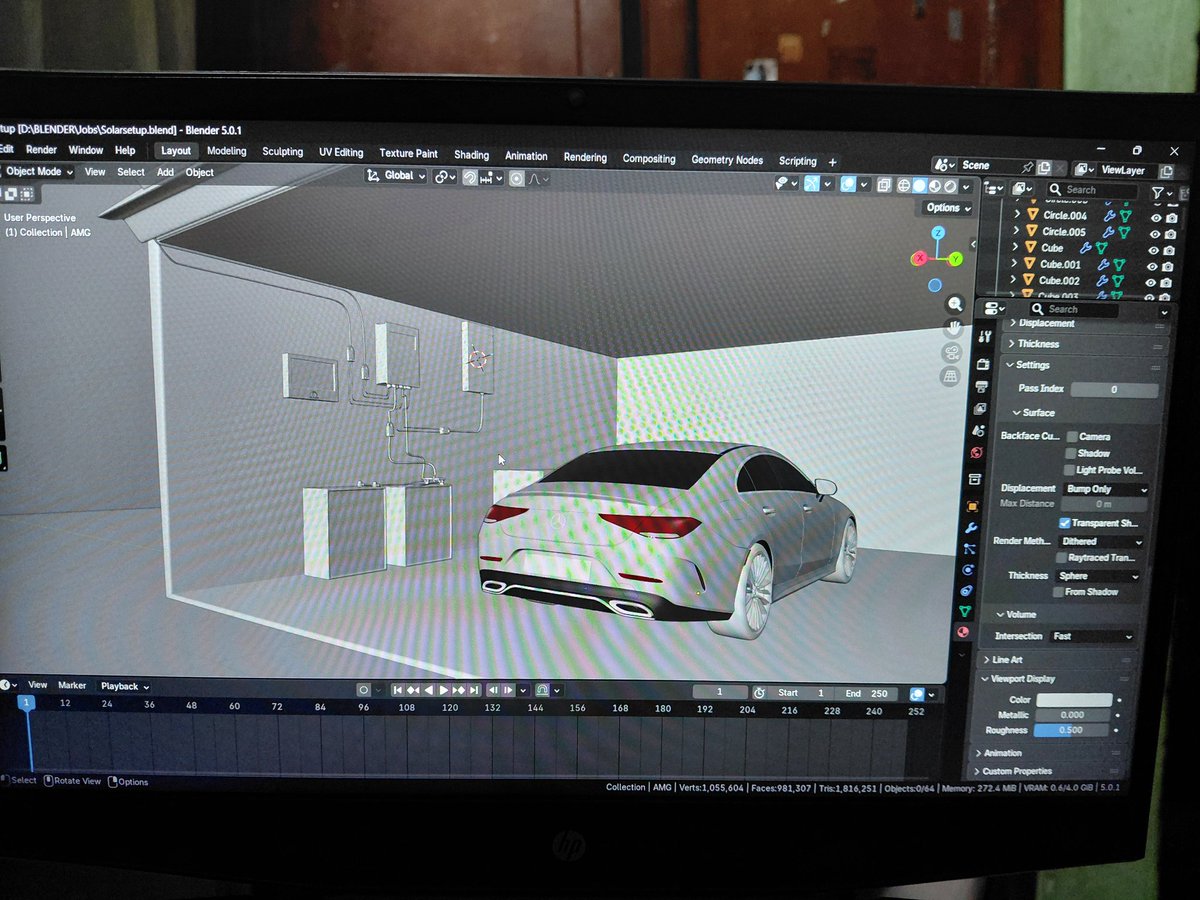
Task: Open the timeline Marker menu
Action: coord(72,685)
